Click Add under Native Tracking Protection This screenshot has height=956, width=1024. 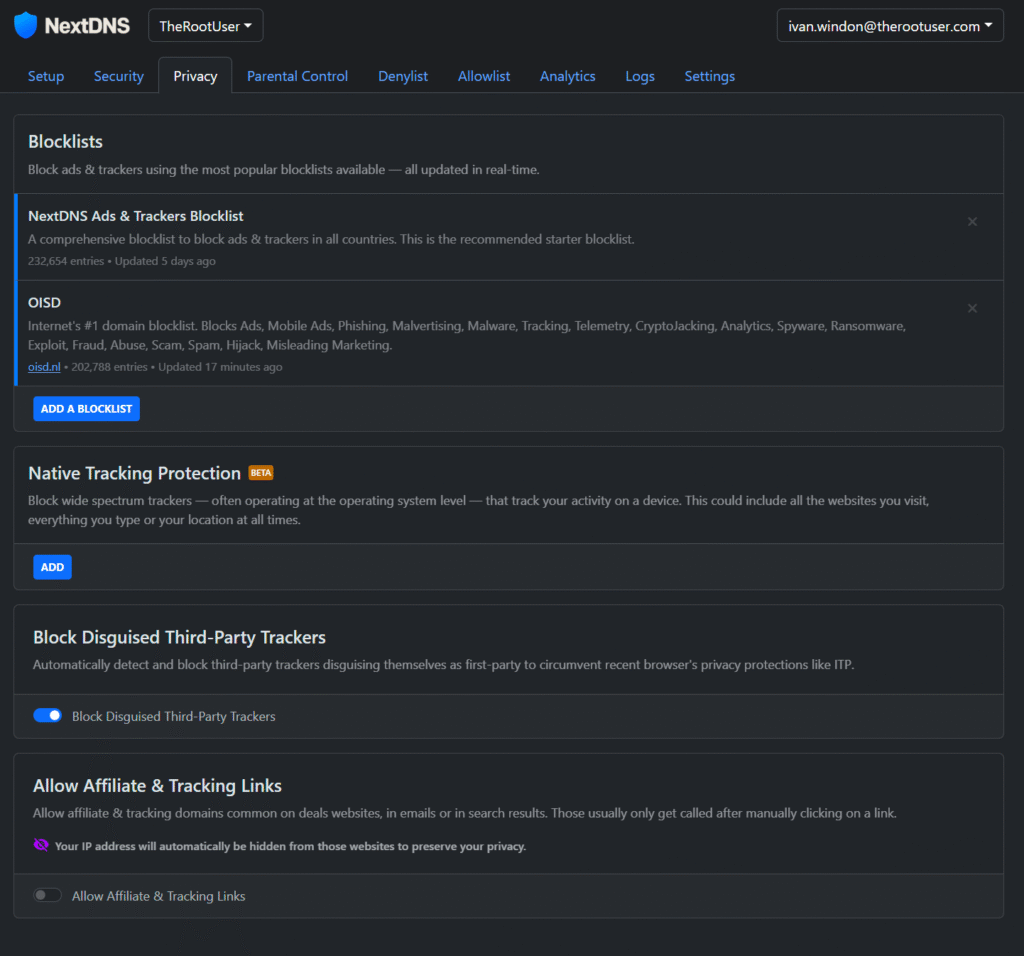52,567
